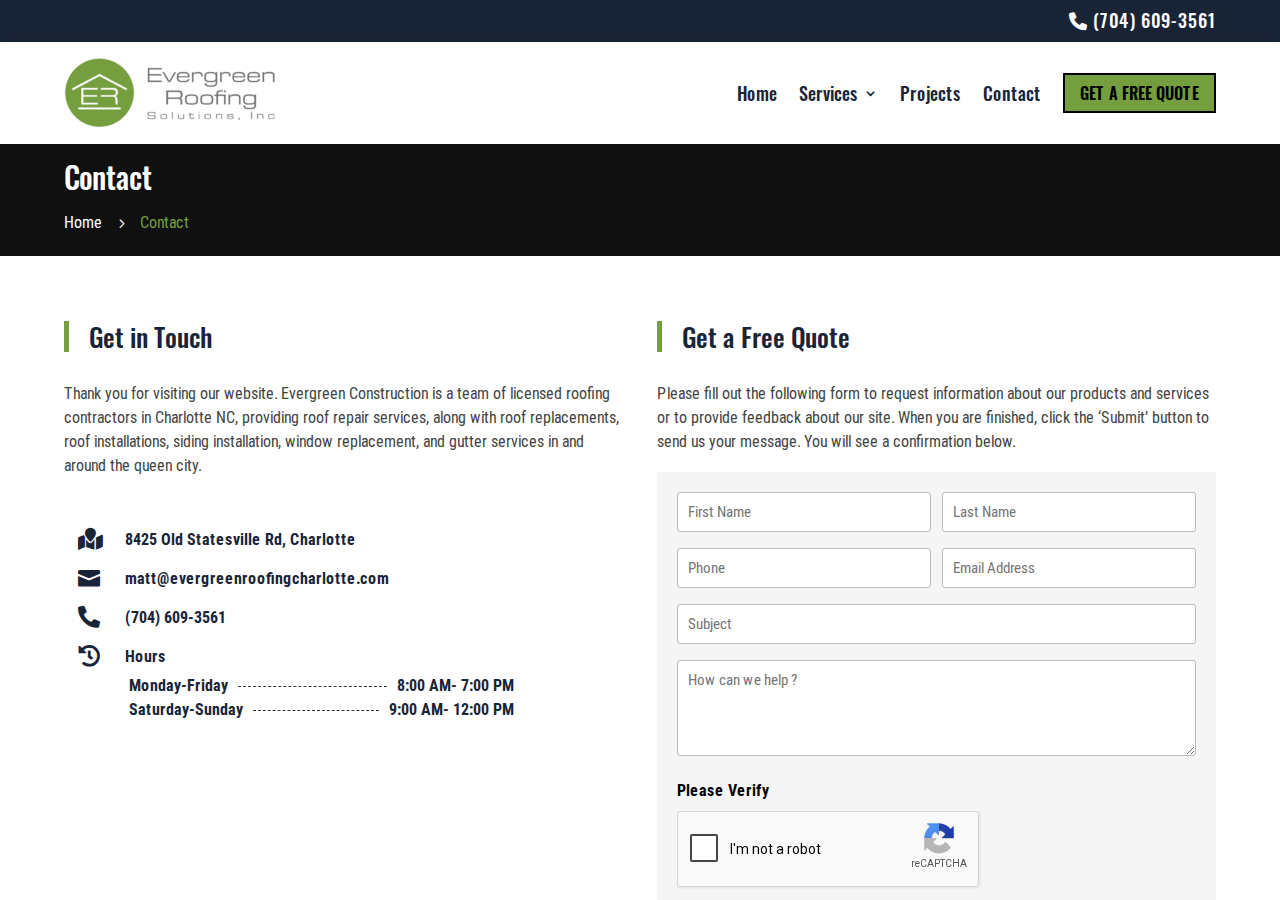1280x900 pixels.
Task: Focus the Phone input field
Action: [x=804, y=568]
